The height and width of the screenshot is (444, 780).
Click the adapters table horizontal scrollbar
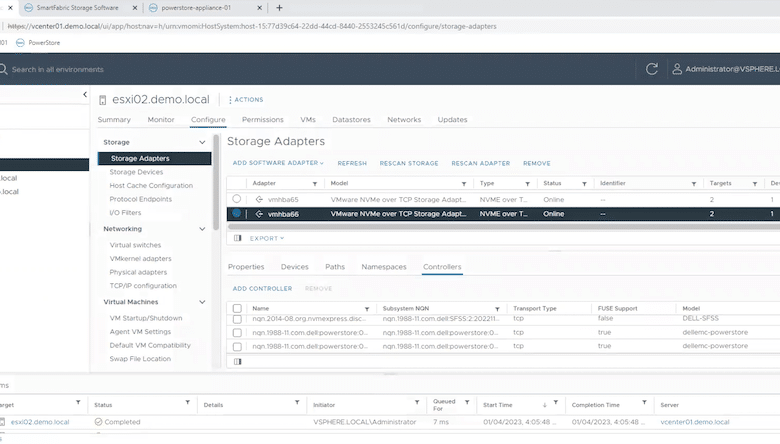click(503, 227)
